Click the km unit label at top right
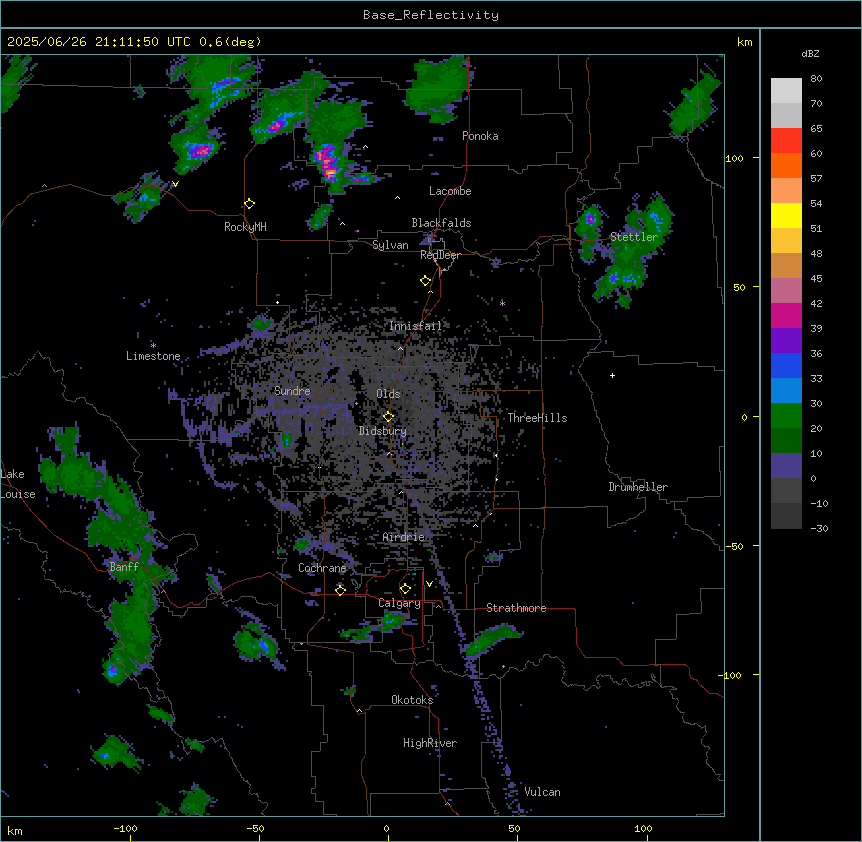This screenshot has height=842, width=862. click(744, 42)
